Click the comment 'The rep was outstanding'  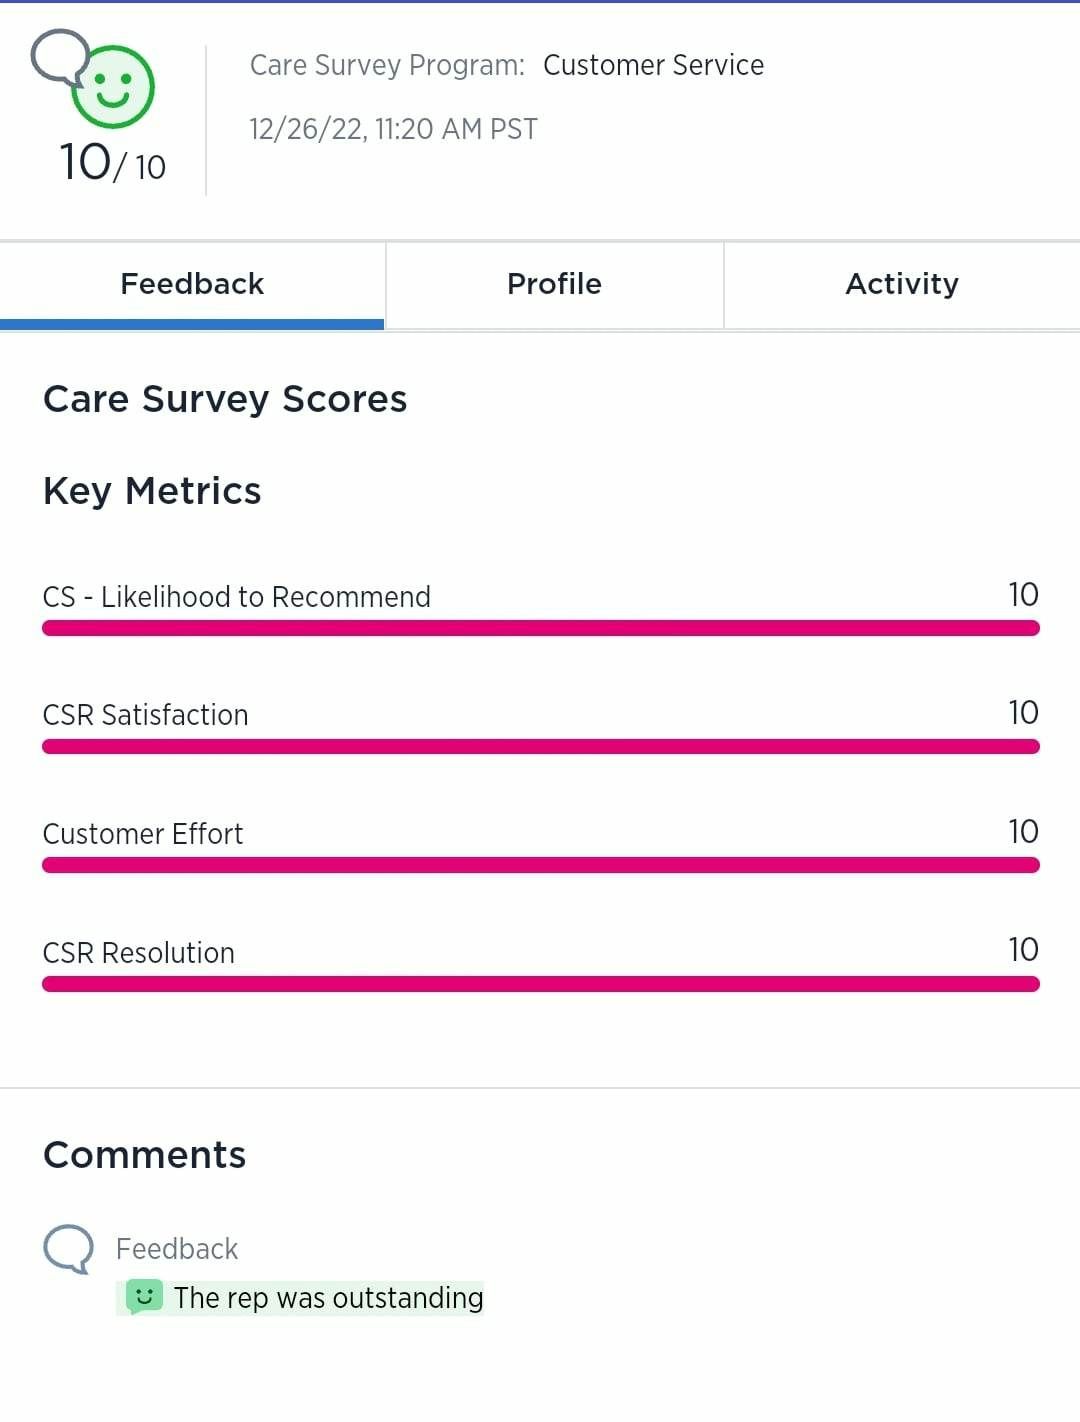pyautogui.click(x=328, y=1298)
